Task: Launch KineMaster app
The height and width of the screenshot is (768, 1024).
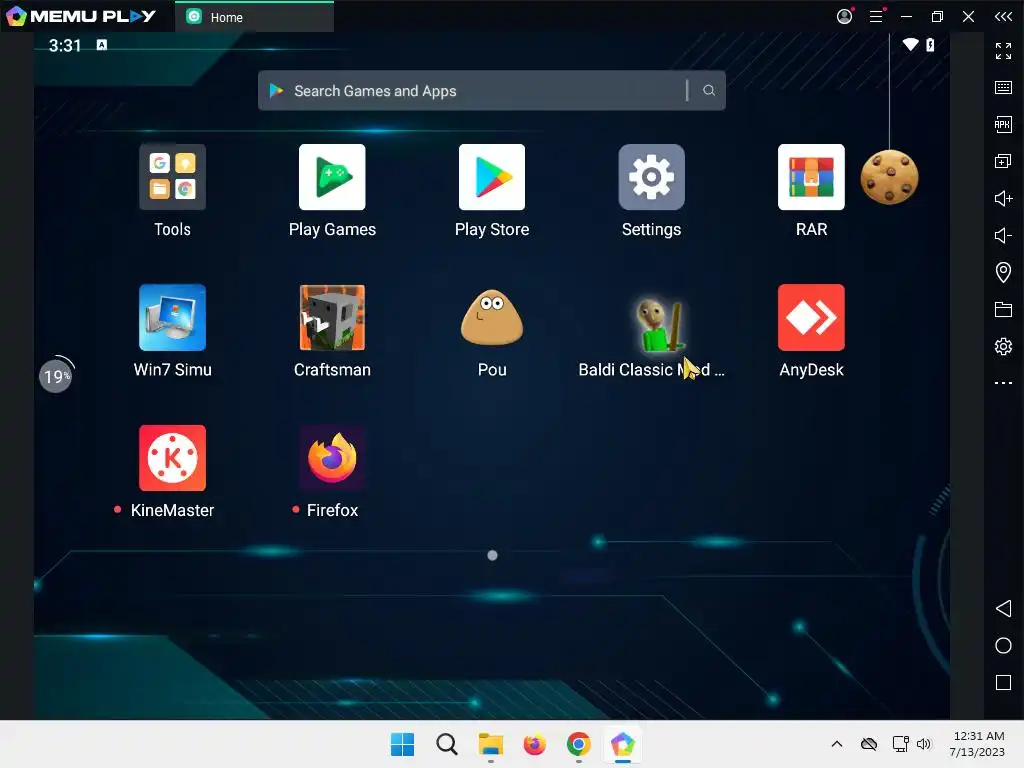Action: pyautogui.click(x=172, y=458)
